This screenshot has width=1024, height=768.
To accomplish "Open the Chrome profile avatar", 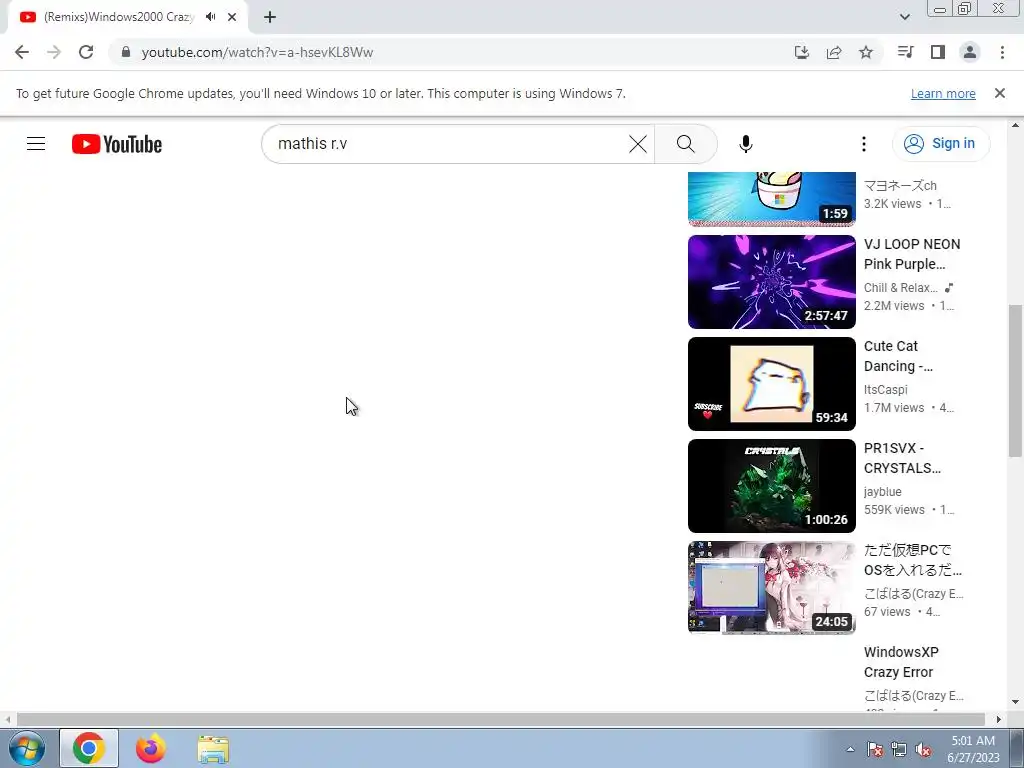I will click(x=970, y=52).
